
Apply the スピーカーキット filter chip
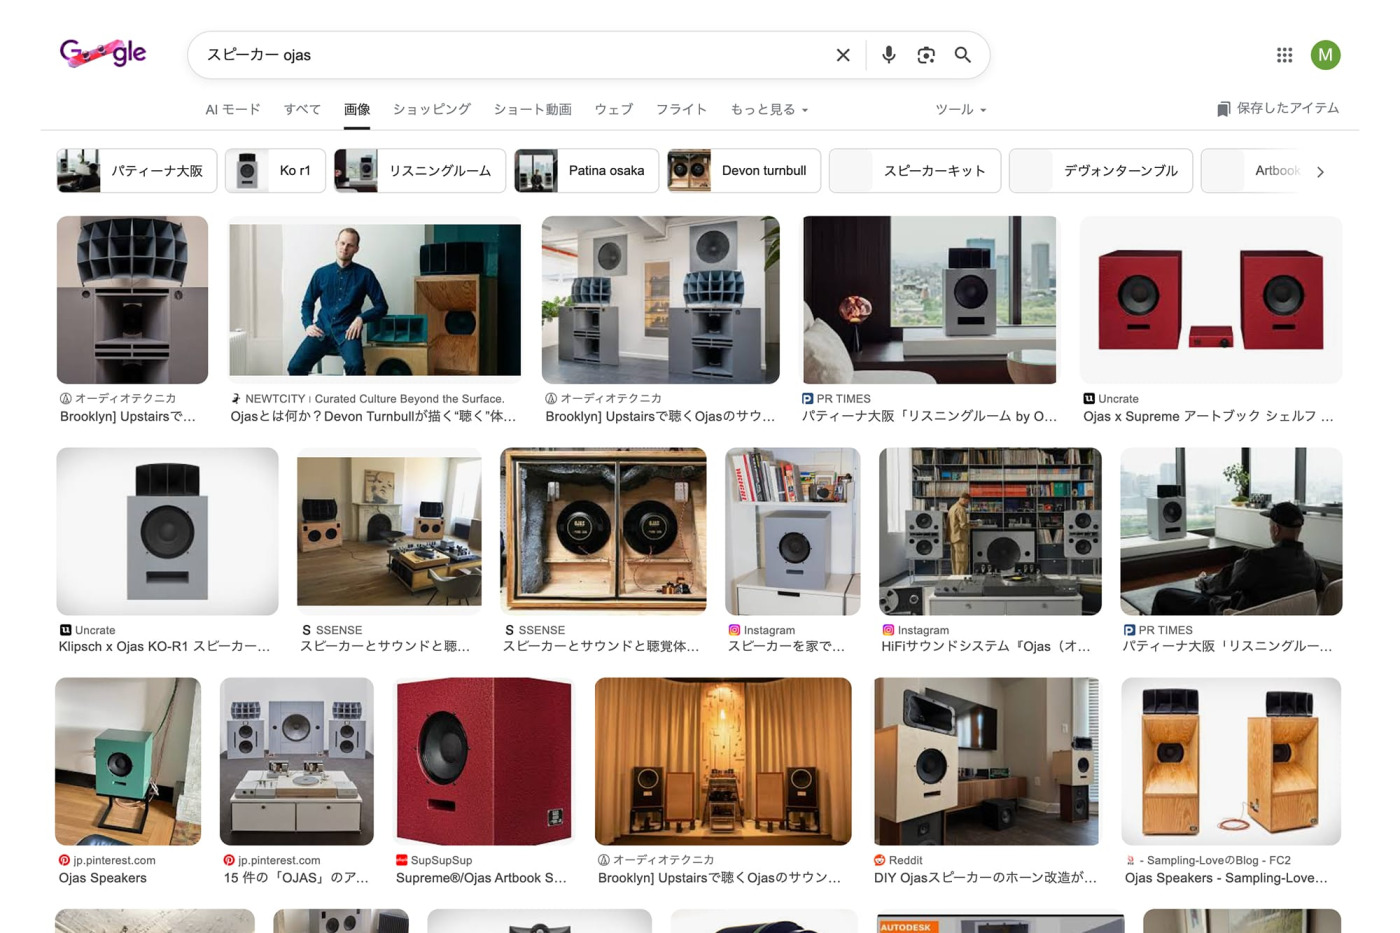coord(915,171)
